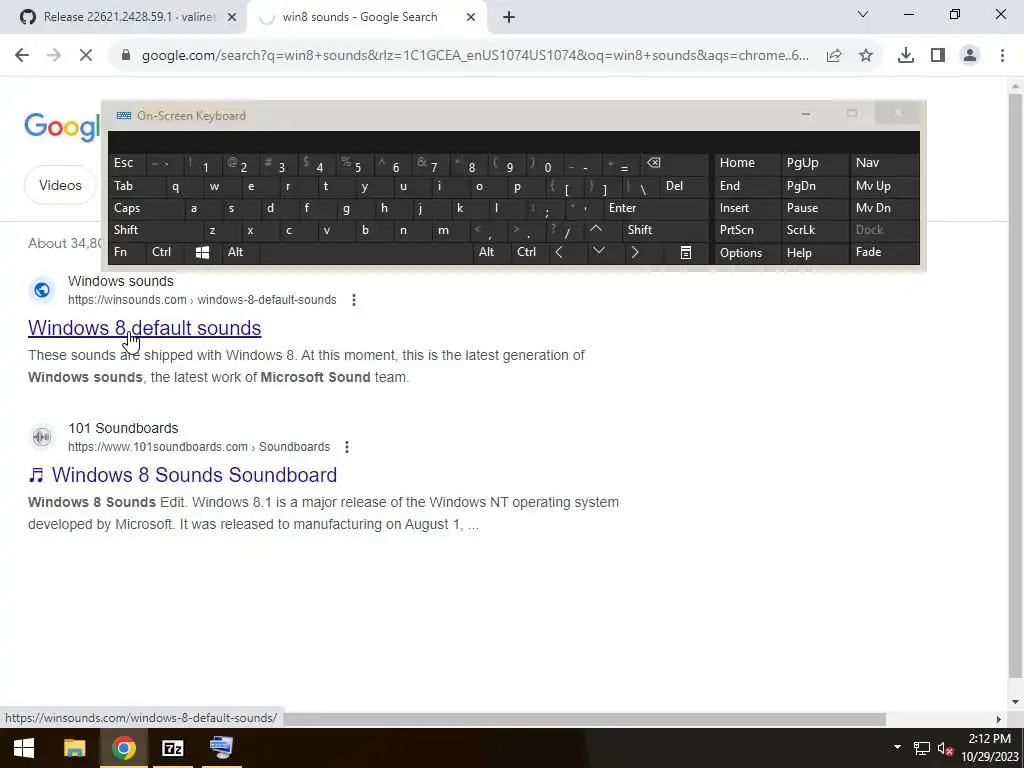Toggle right Ctrl key on On-Screen Keyboard
1024x768 pixels.
click(x=528, y=253)
